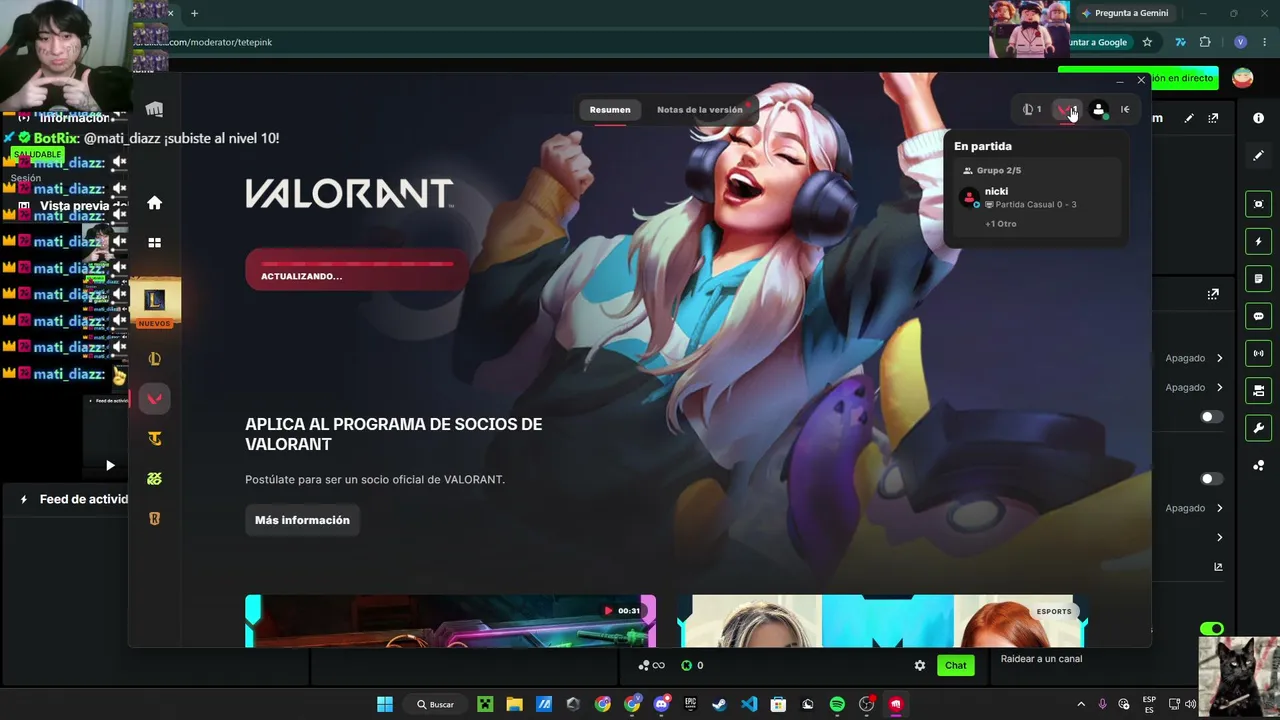Open Visual Studio Code from the taskbar
The width and height of the screenshot is (1280, 720).
(749, 704)
